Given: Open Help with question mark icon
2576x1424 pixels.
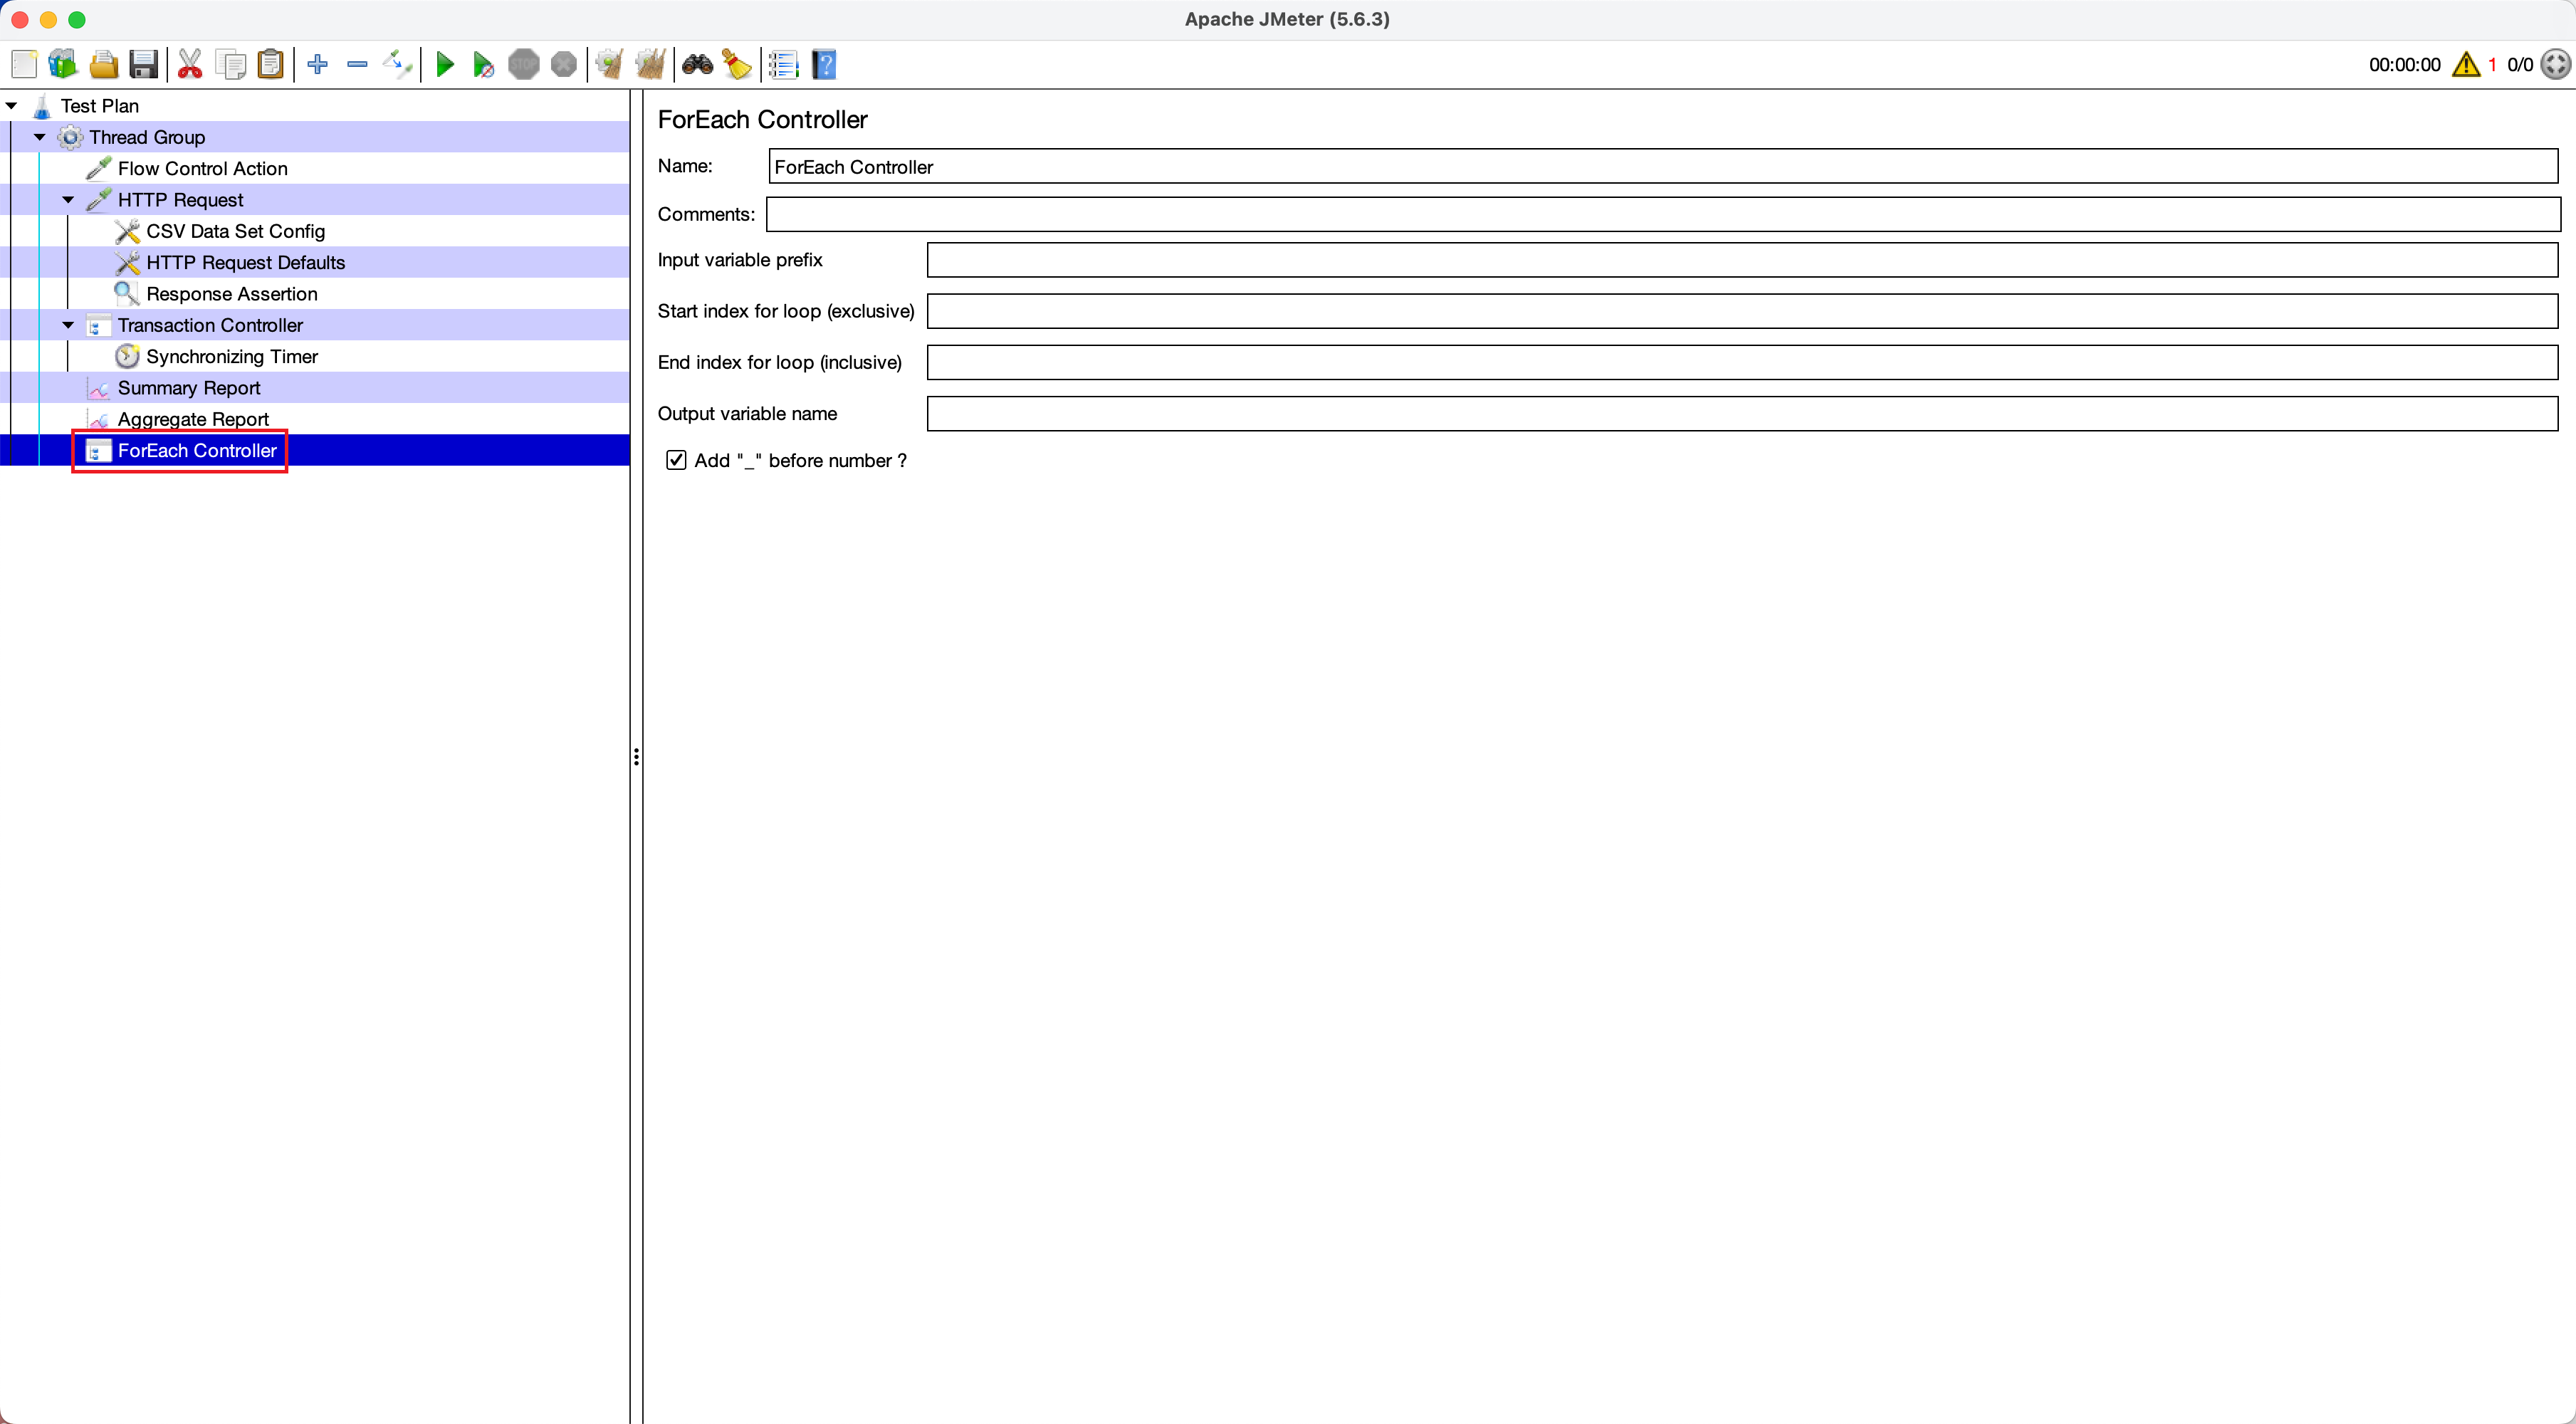Looking at the screenshot, I should coord(824,65).
